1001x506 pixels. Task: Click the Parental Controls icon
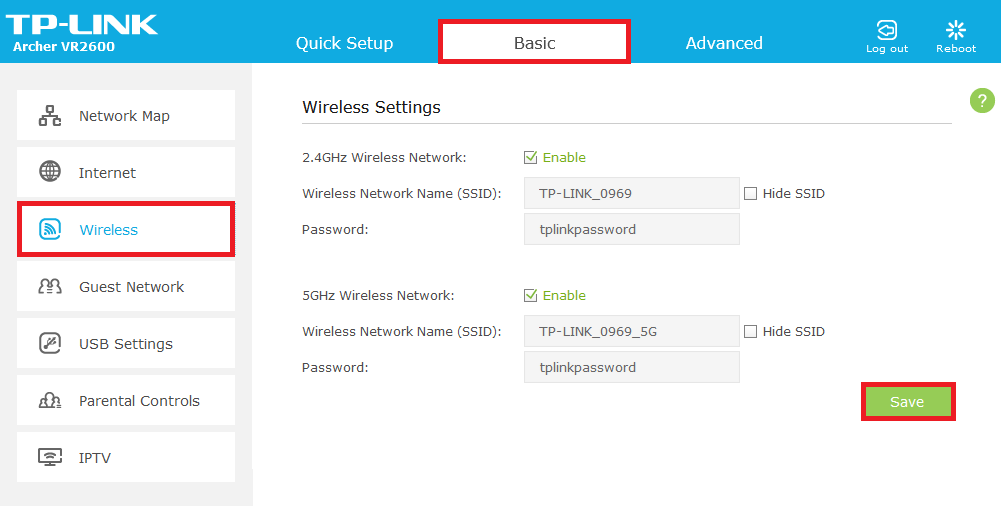click(x=50, y=401)
